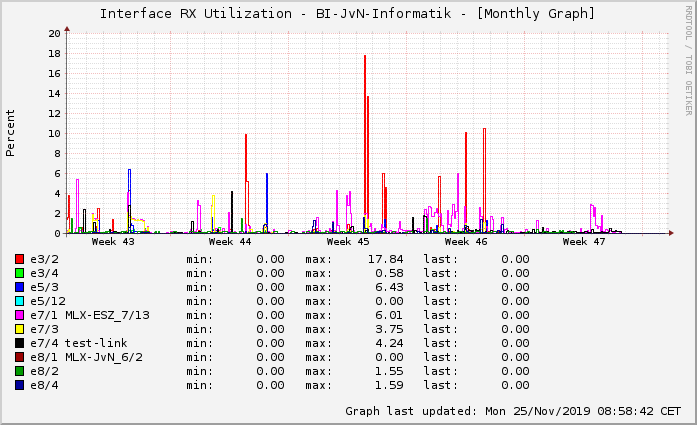Viewport: 697px width, 425px height.
Task: Click the navy e8/4 legend swatch
Action: [19, 385]
